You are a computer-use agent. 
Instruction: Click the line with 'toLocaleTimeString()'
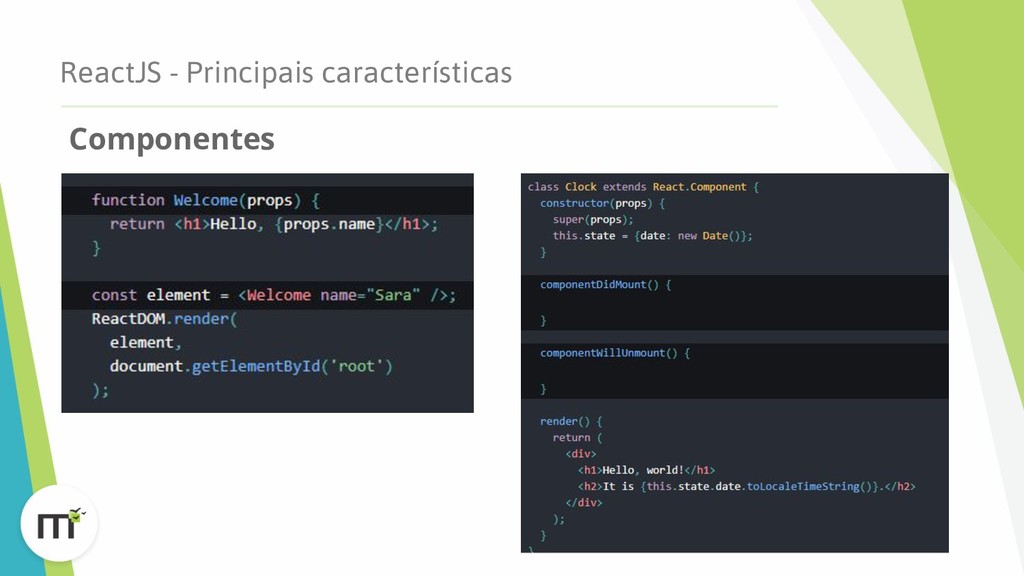coord(746,487)
